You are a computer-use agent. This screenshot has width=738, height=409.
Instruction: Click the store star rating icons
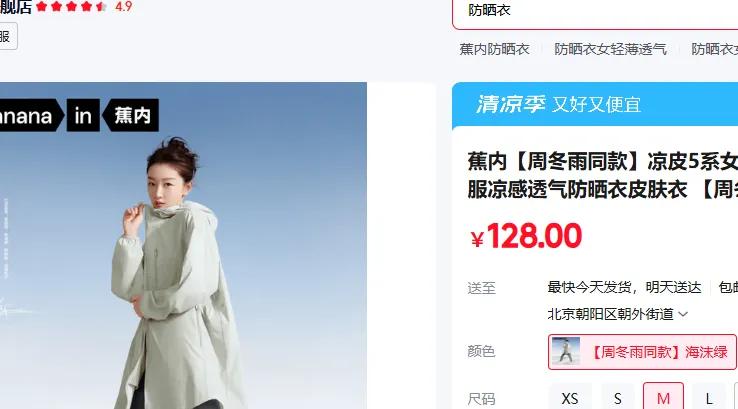[x=72, y=7]
